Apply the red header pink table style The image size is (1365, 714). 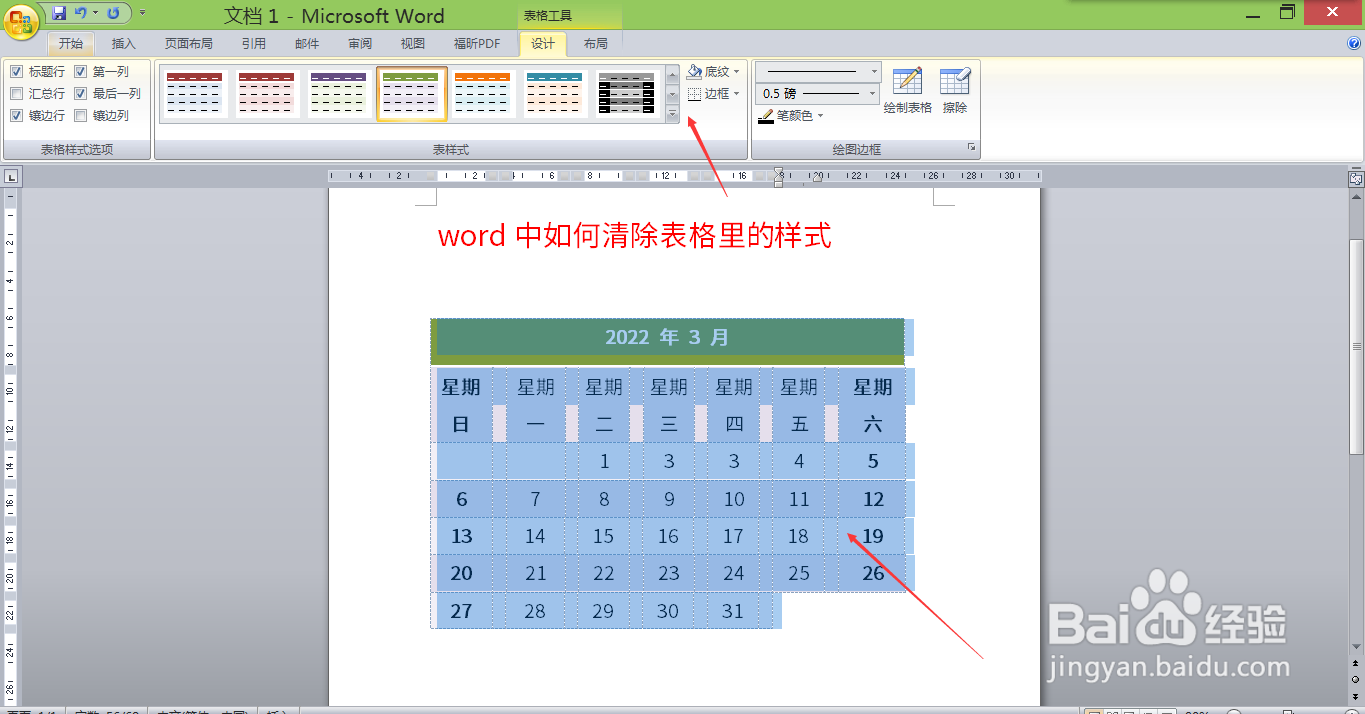pos(267,94)
